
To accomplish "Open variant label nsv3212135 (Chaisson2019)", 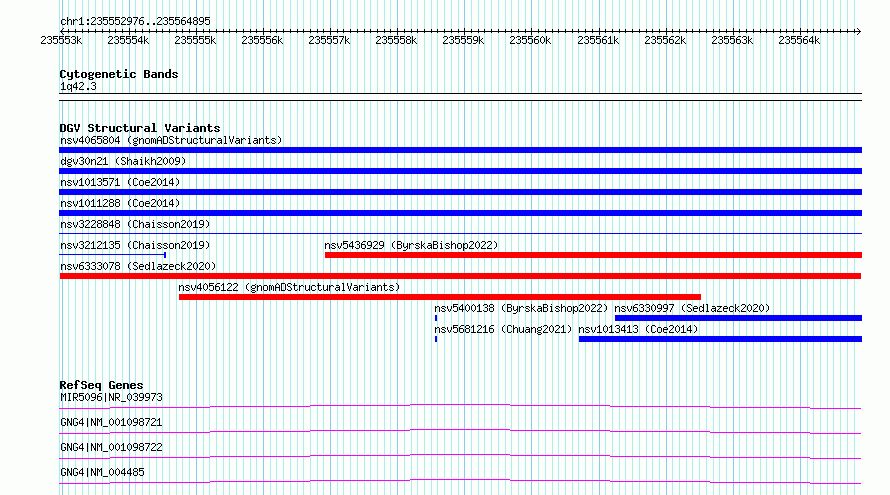I will tap(135, 245).
